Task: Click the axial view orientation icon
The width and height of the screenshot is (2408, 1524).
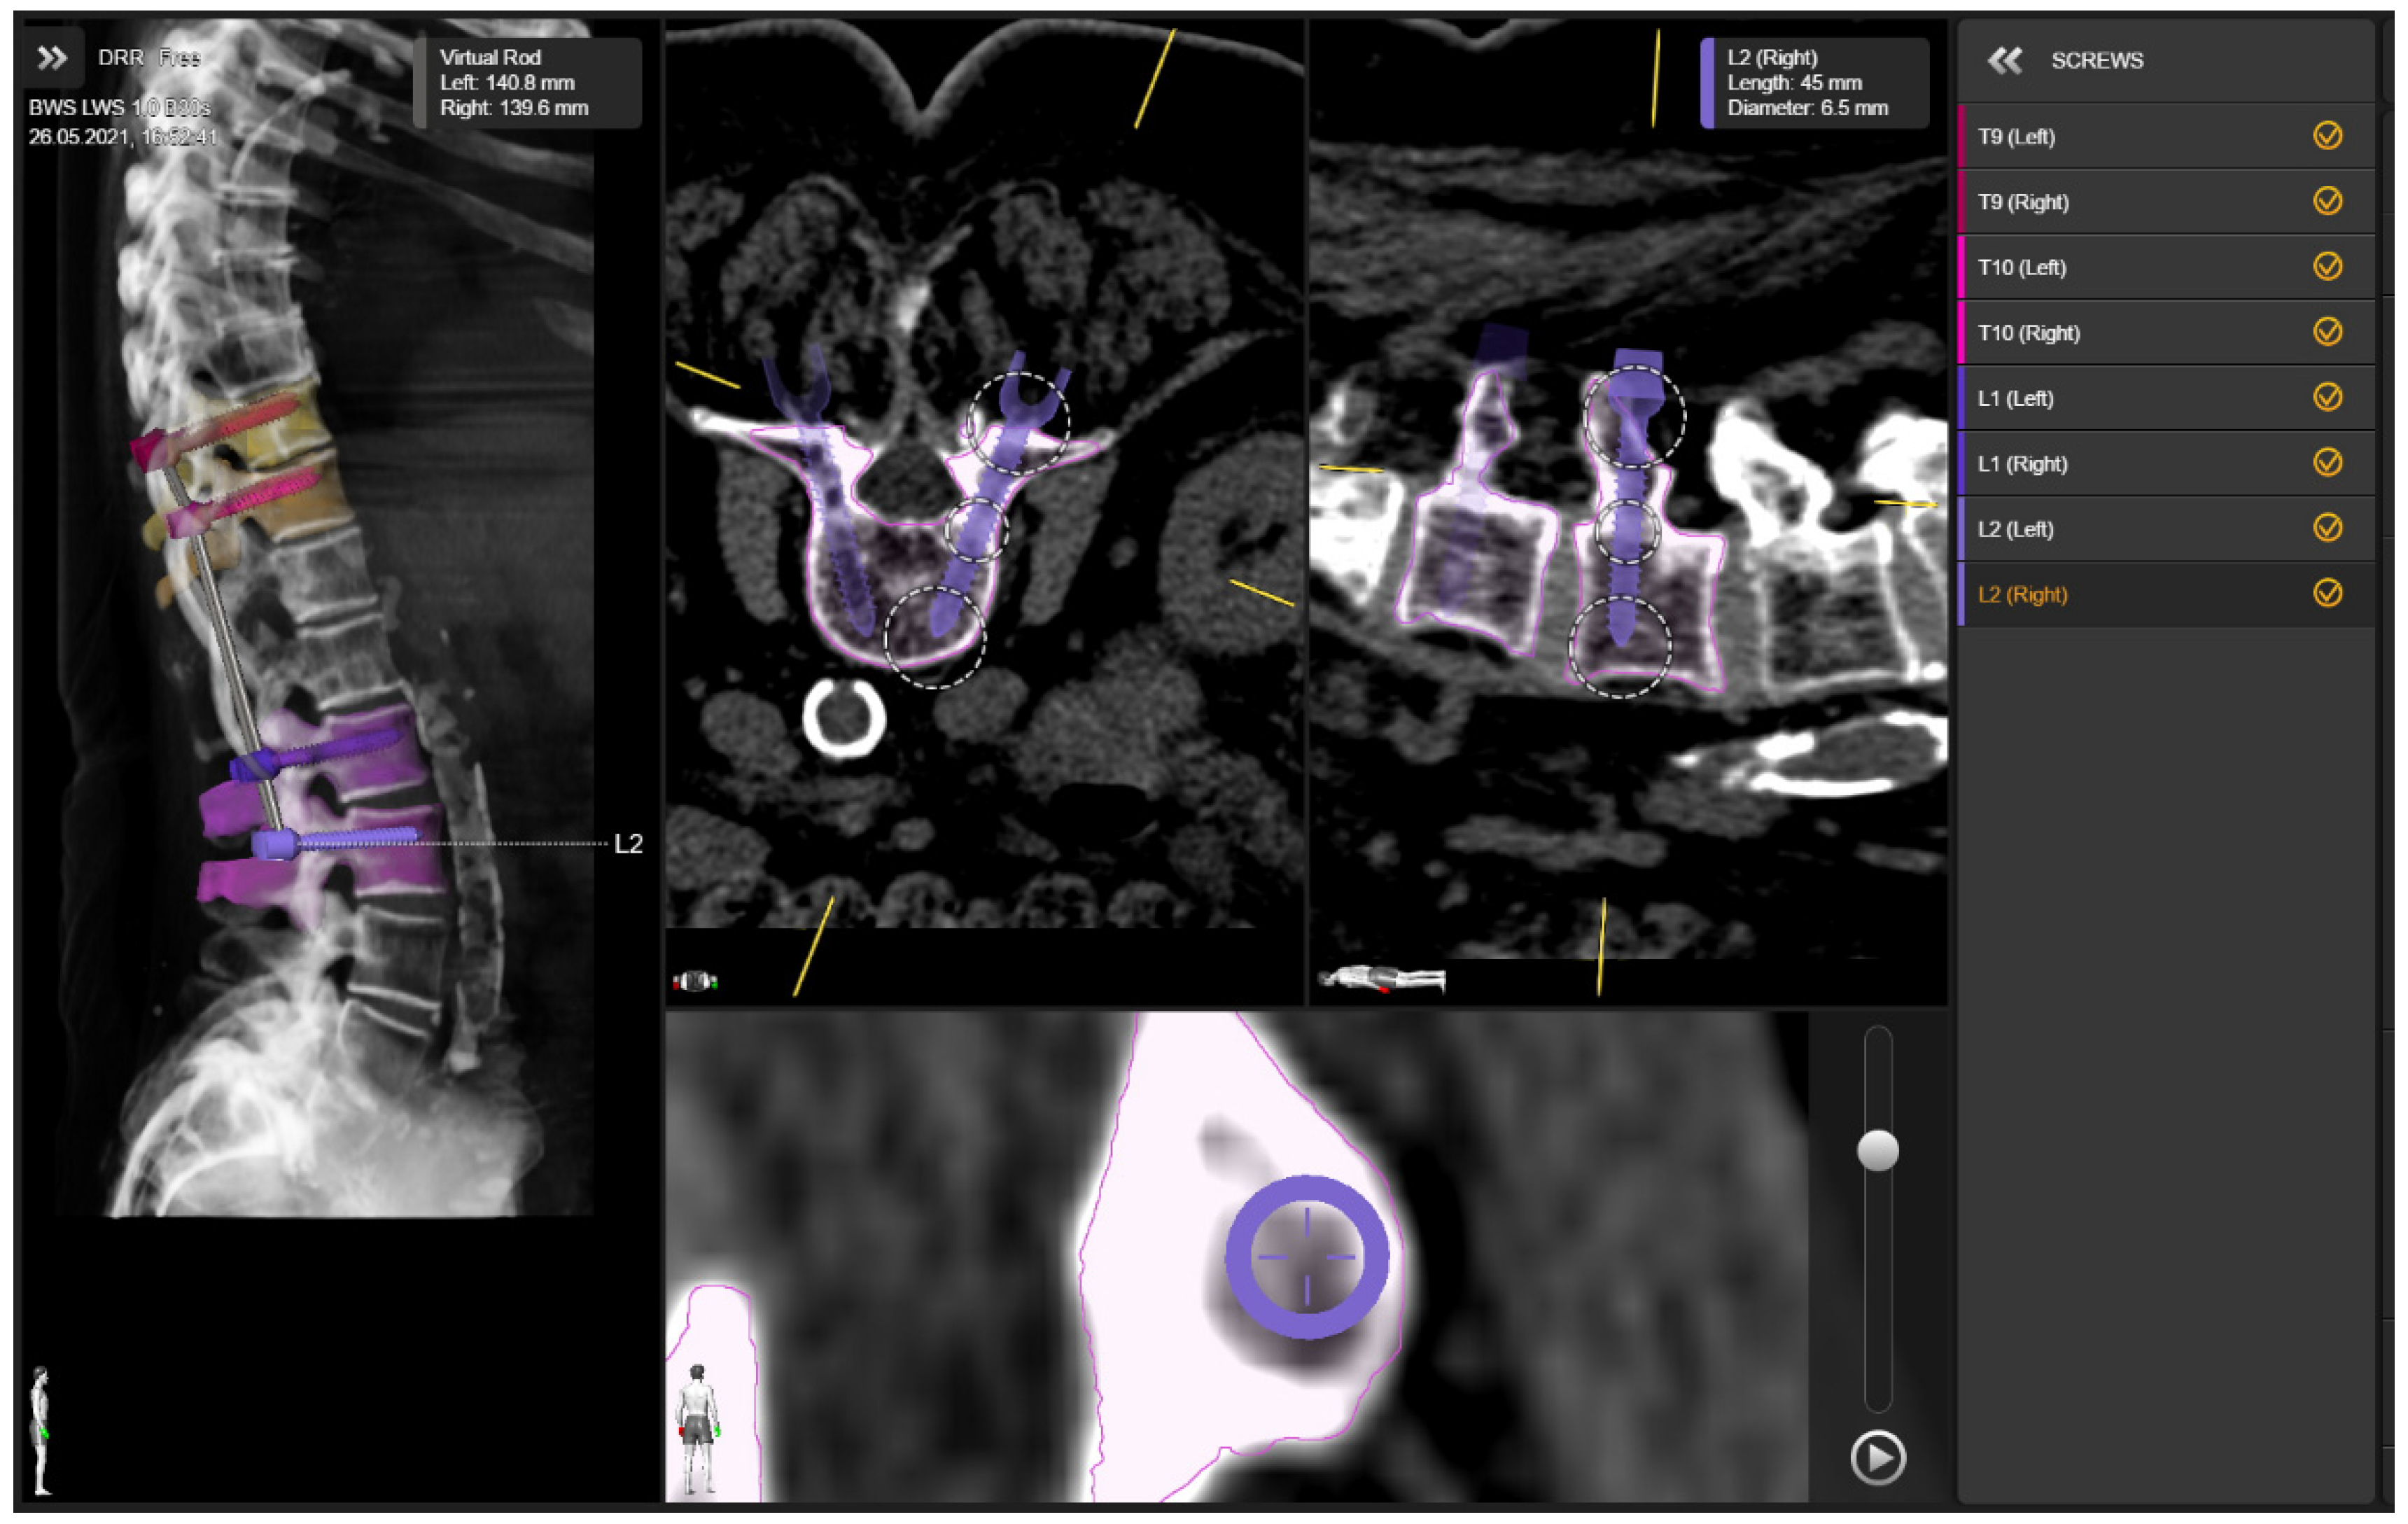Action: coord(695,981)
